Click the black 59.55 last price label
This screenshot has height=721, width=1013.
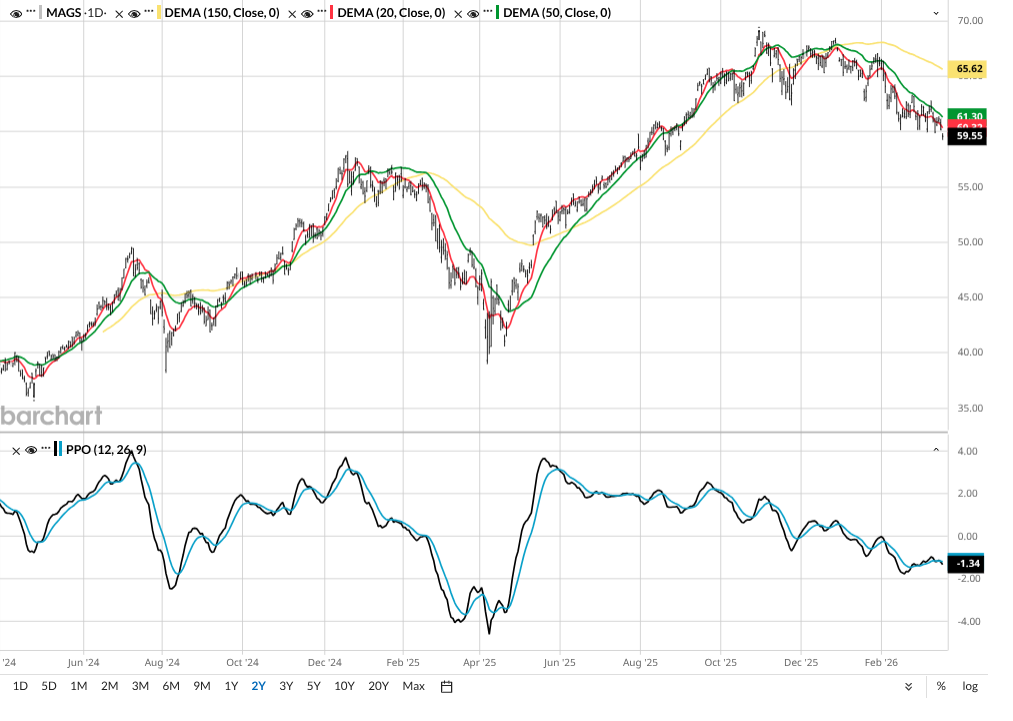point(967,136)
